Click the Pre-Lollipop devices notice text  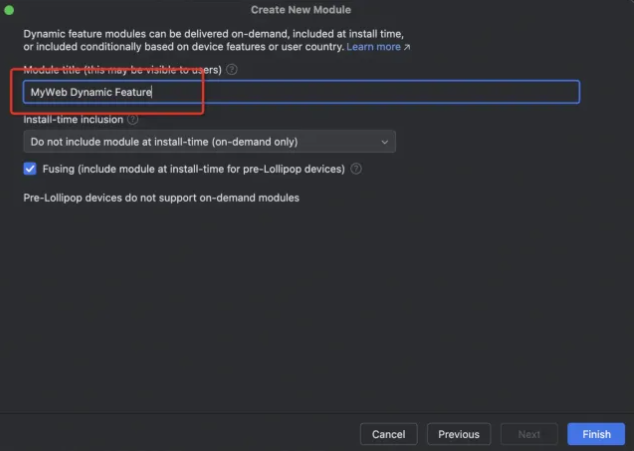click(x=160, y=198)
